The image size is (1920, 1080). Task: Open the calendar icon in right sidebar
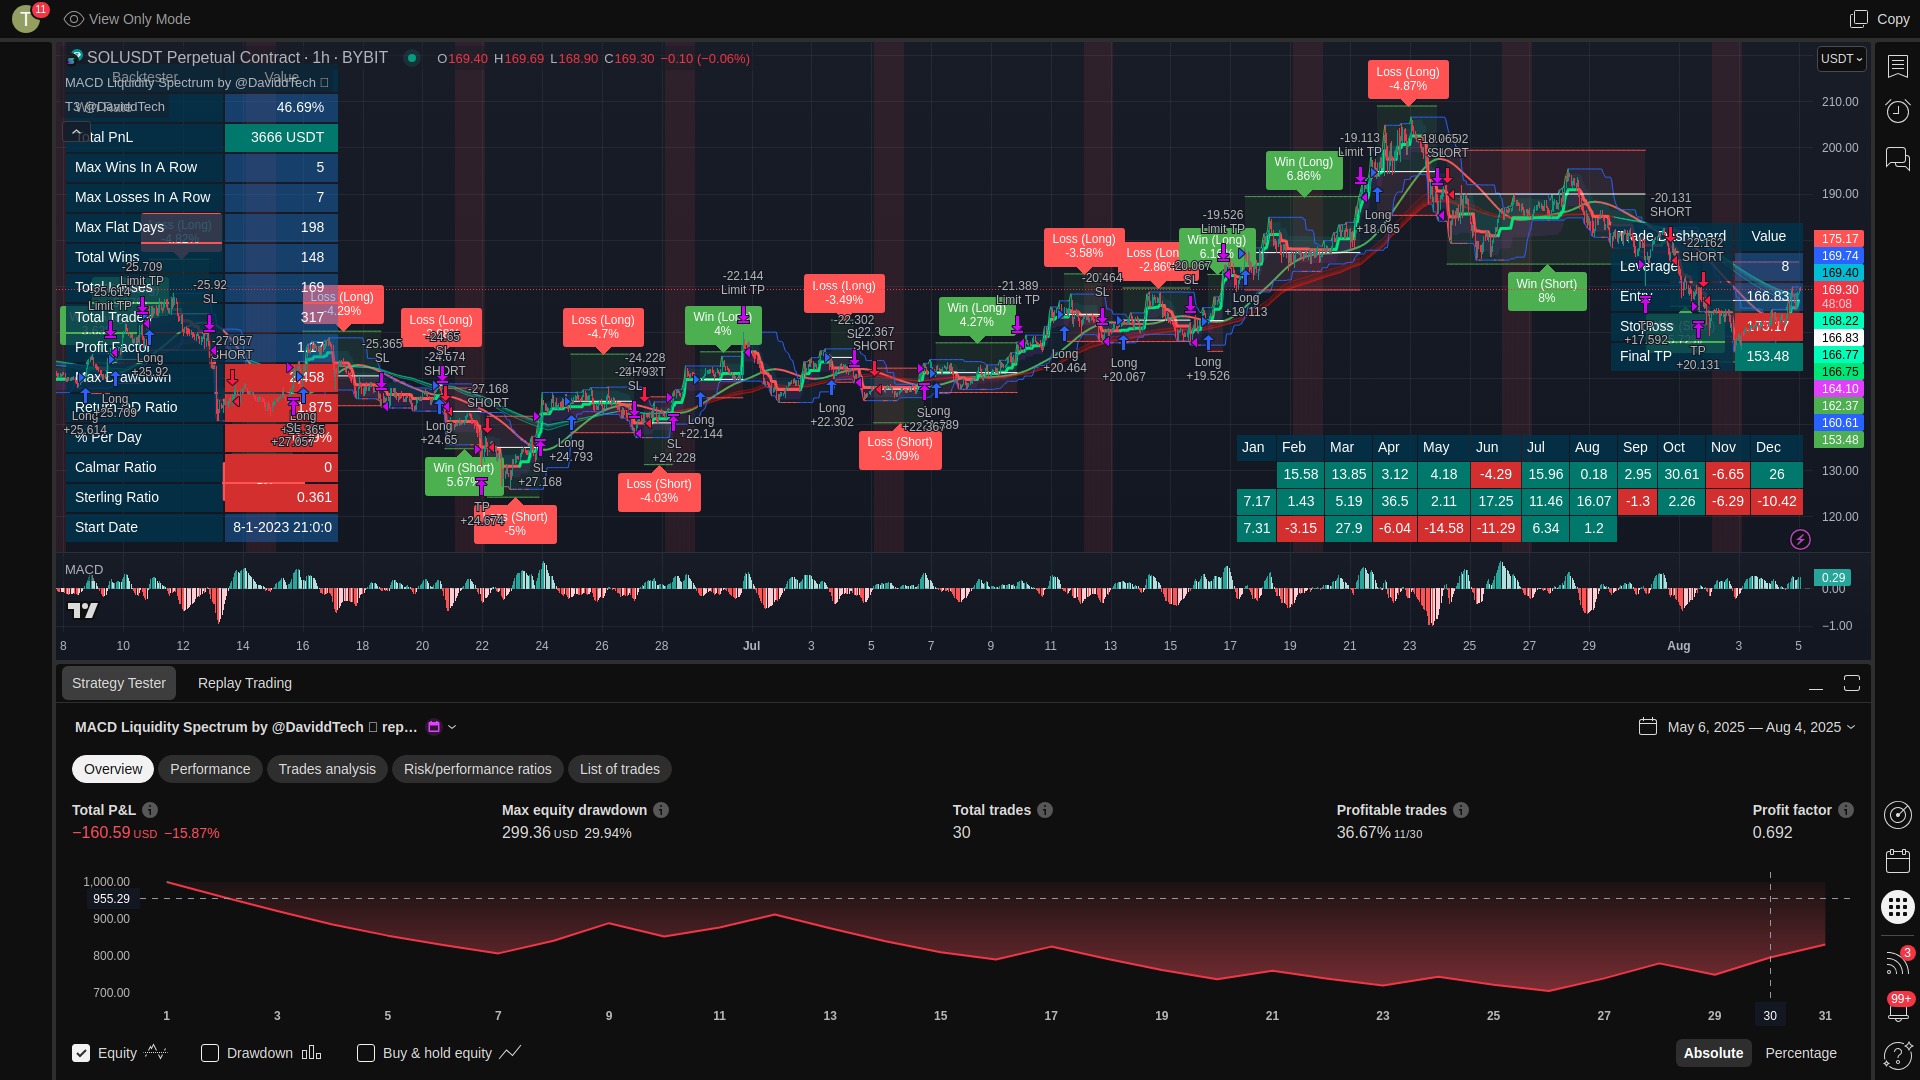(1897, 861)
